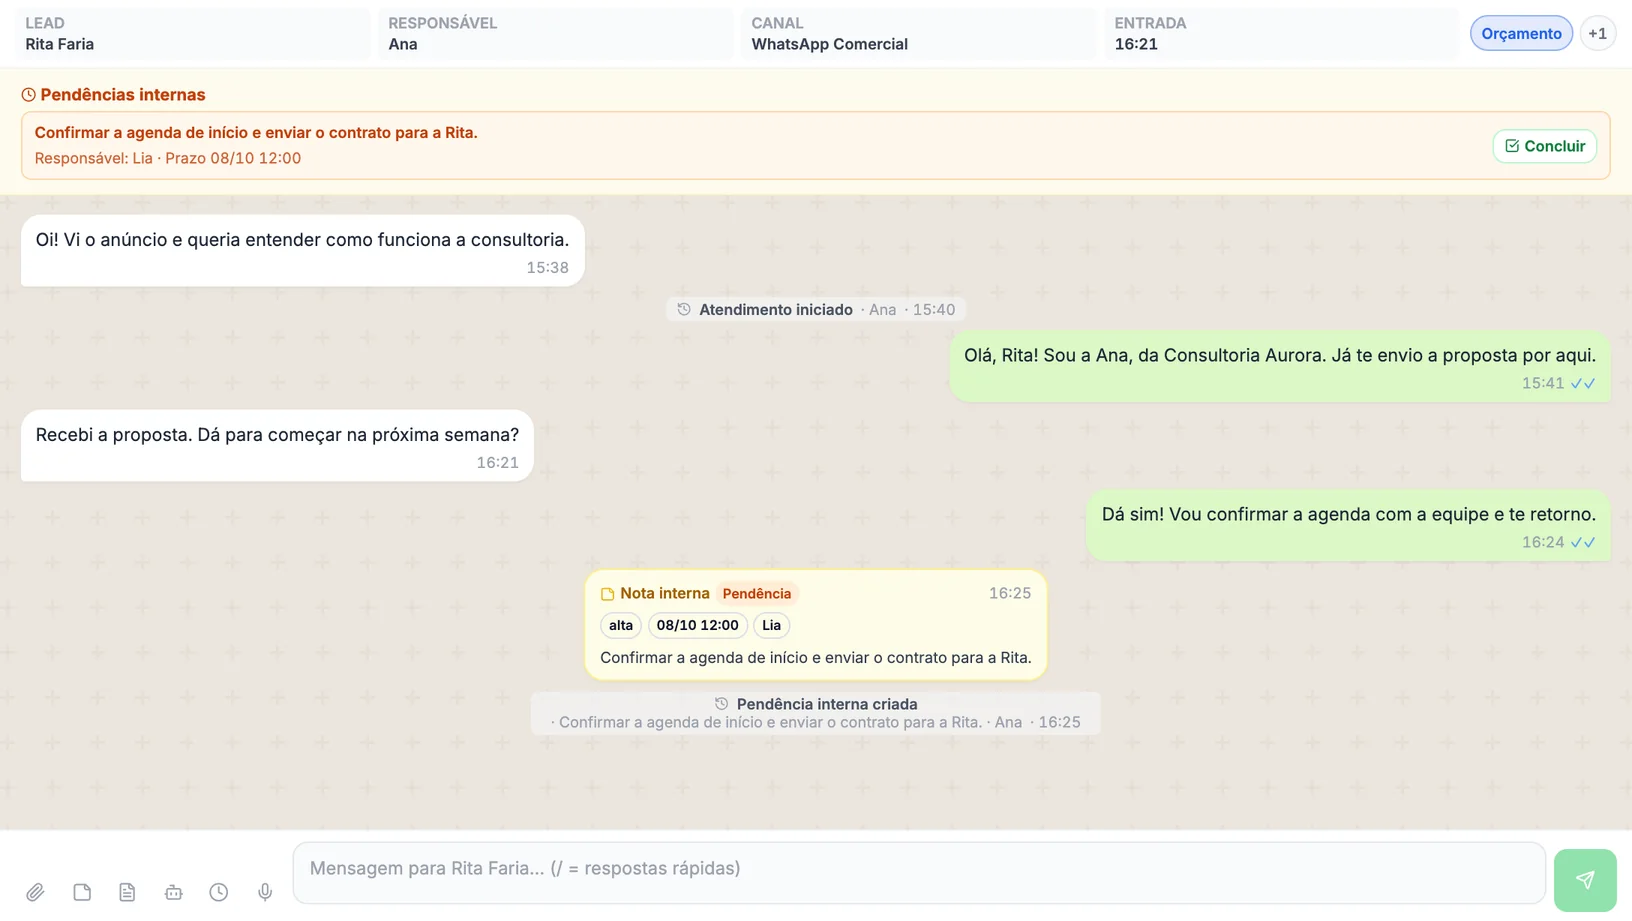Click read receipt checkmarks at 16:24

pyautogui.click(x=1583, y=543)
